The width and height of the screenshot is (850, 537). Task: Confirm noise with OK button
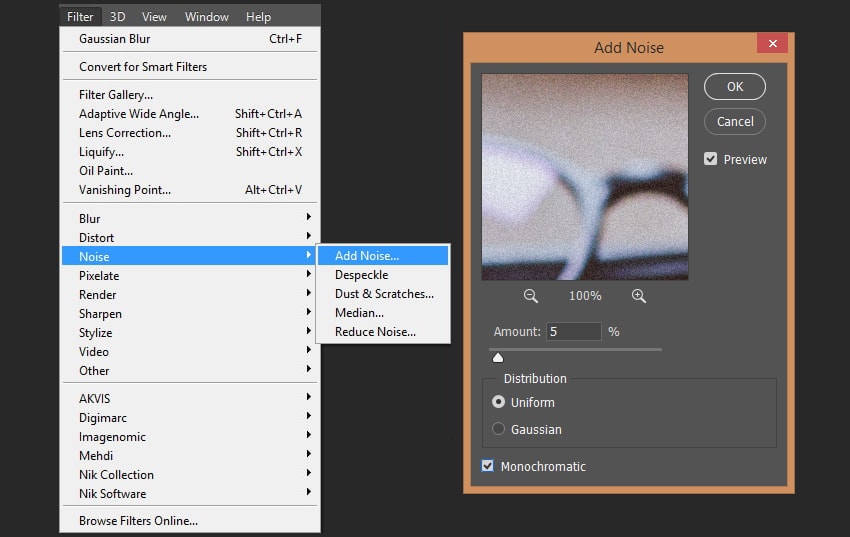click(735, 87)
